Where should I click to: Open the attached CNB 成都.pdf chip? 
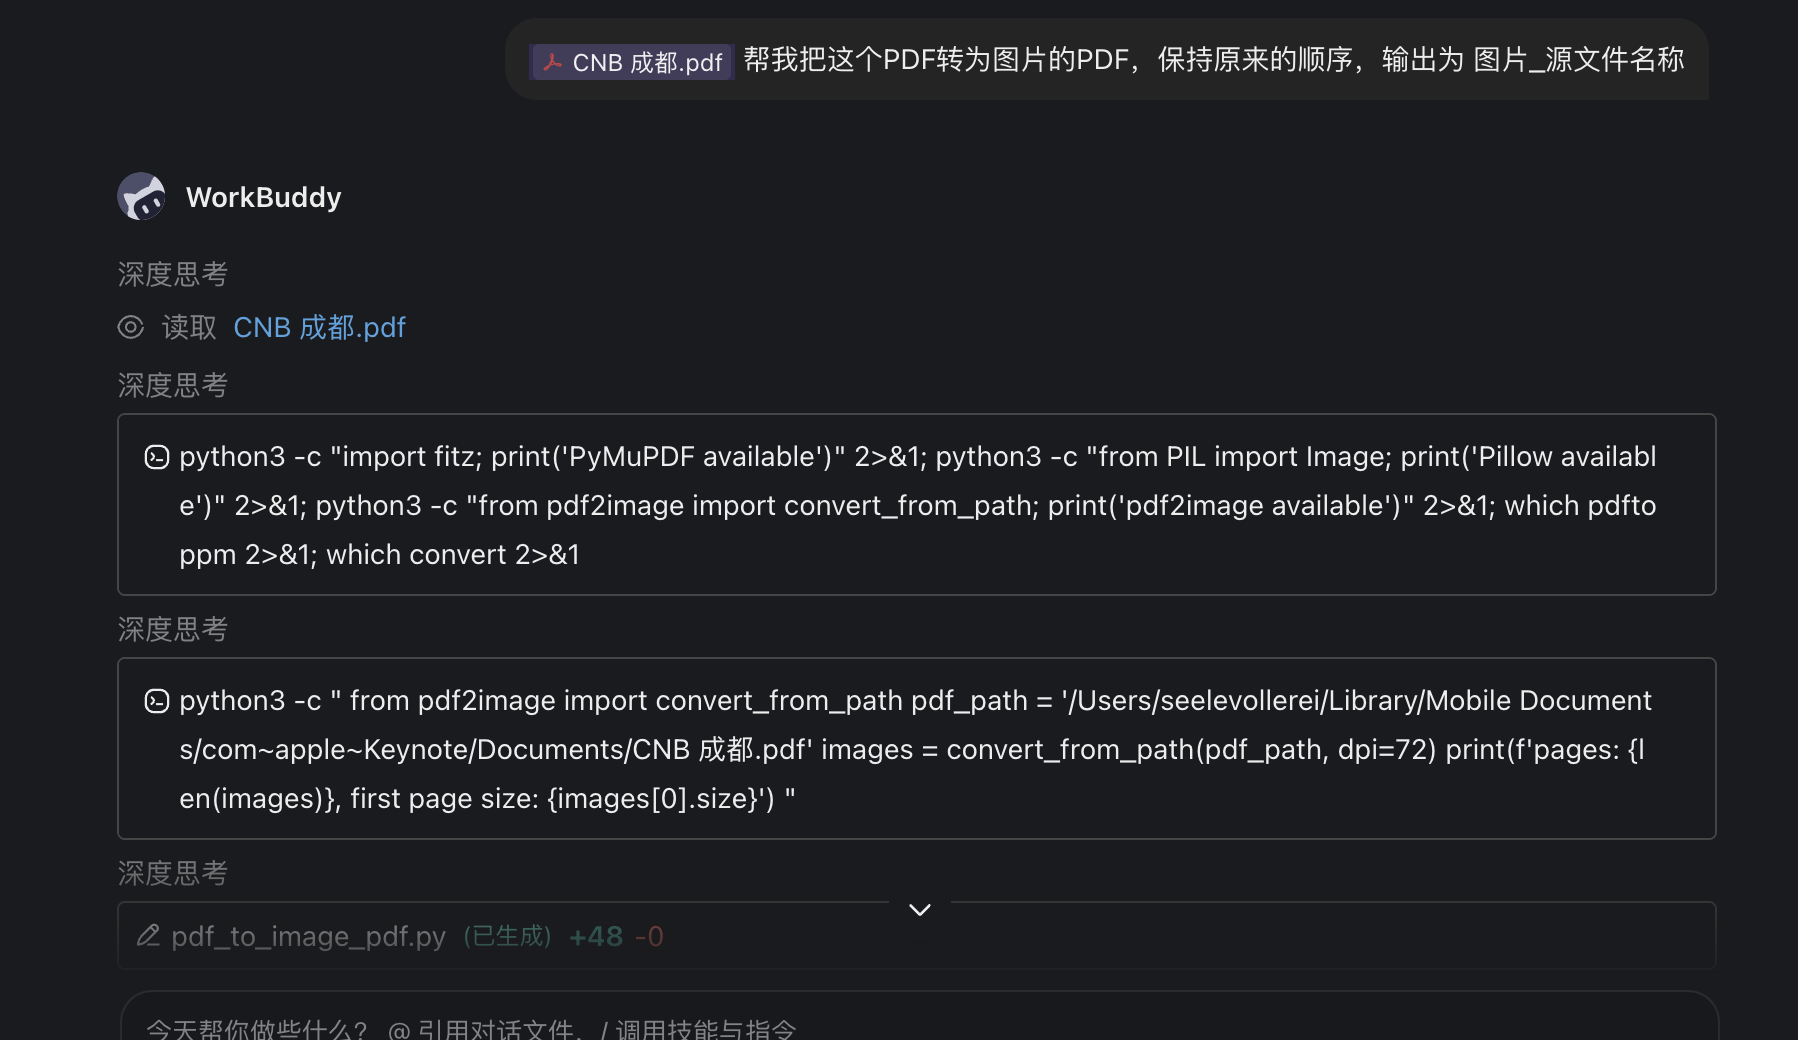tap(632, 62)
